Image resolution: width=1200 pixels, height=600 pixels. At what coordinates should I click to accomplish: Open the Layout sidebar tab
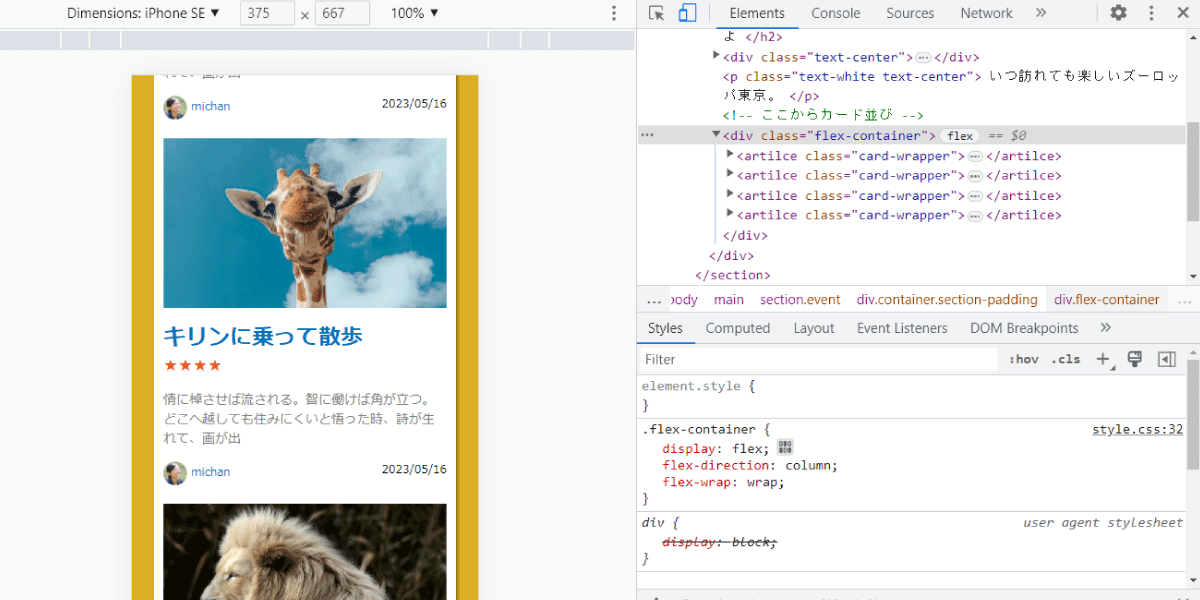tap(814, 328)
